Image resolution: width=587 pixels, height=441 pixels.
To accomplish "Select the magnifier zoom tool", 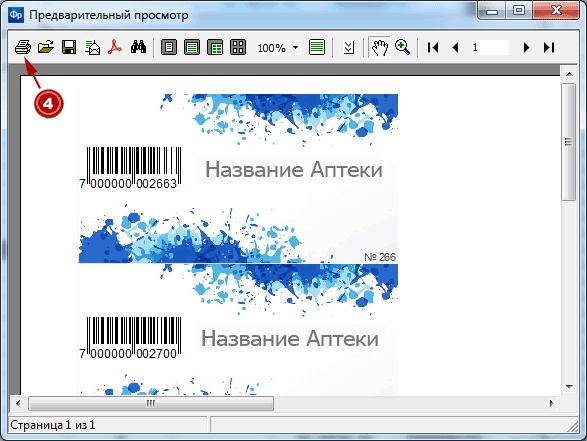I will (x=402, y=48).
